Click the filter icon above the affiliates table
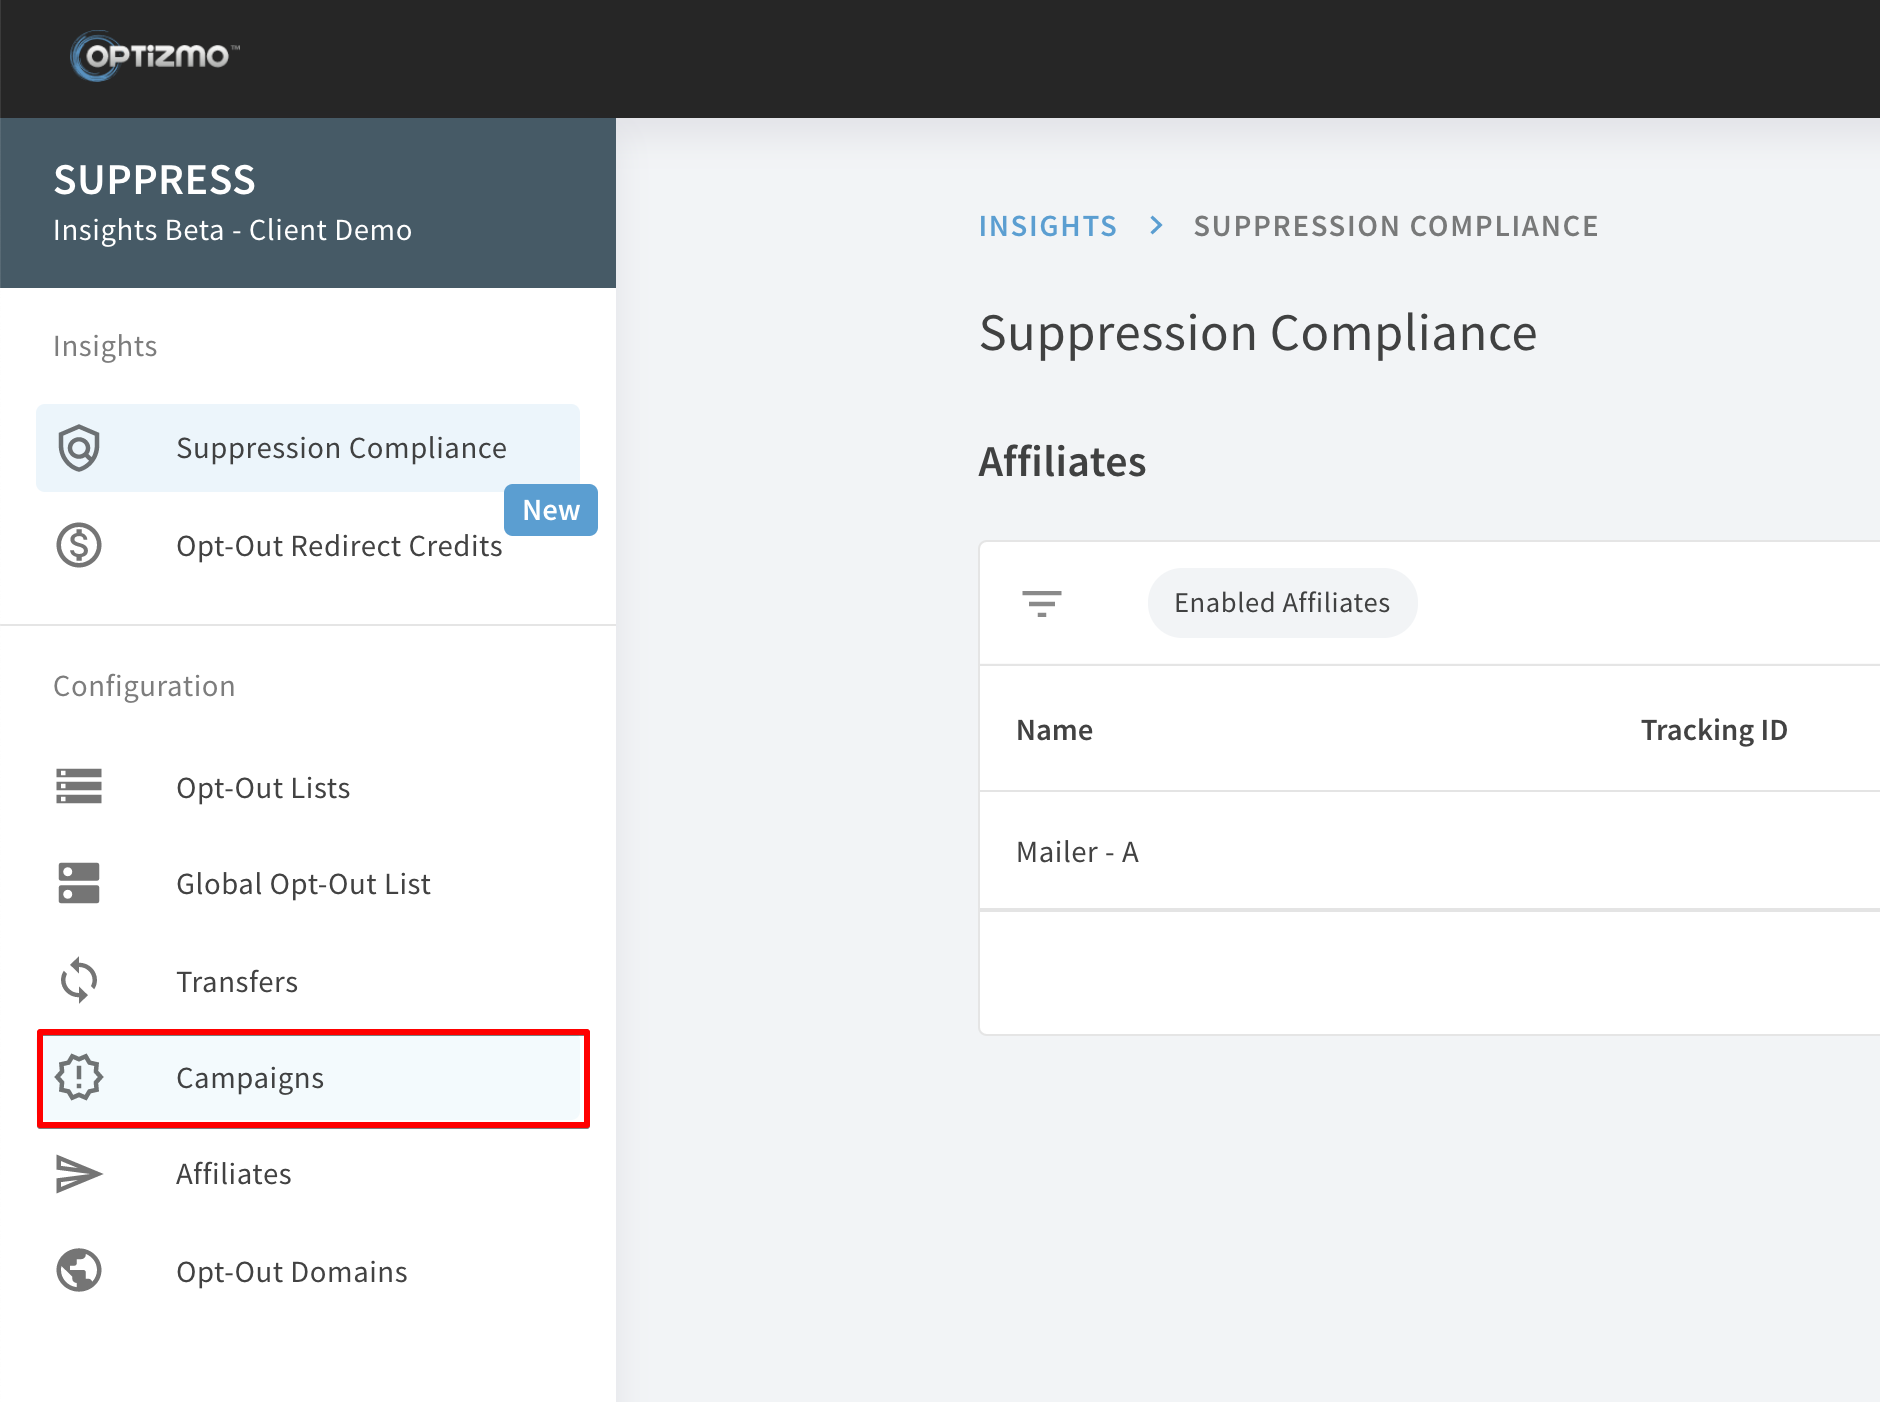Image resolution: width=1880 pixels, height=1402 pixels. (1042, 603)
